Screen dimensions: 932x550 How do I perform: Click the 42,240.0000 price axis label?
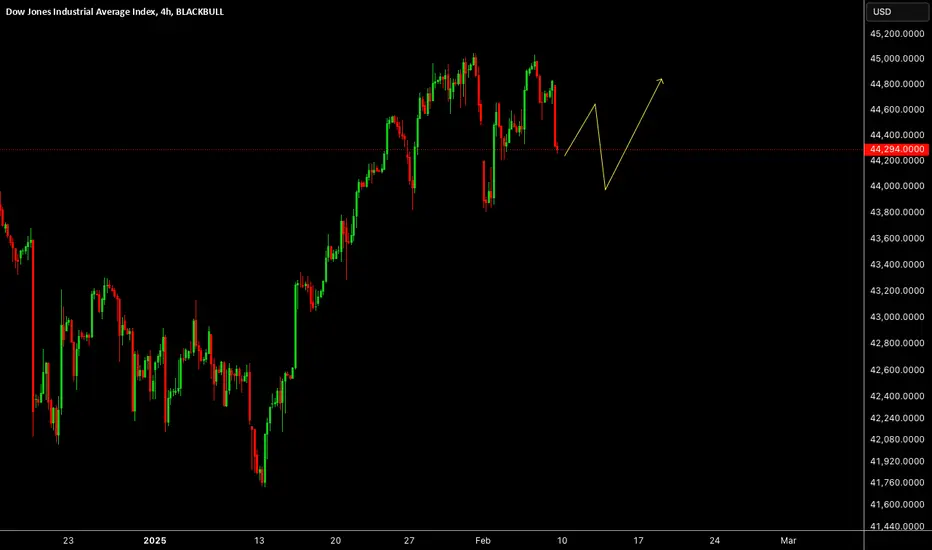(897, 418)
